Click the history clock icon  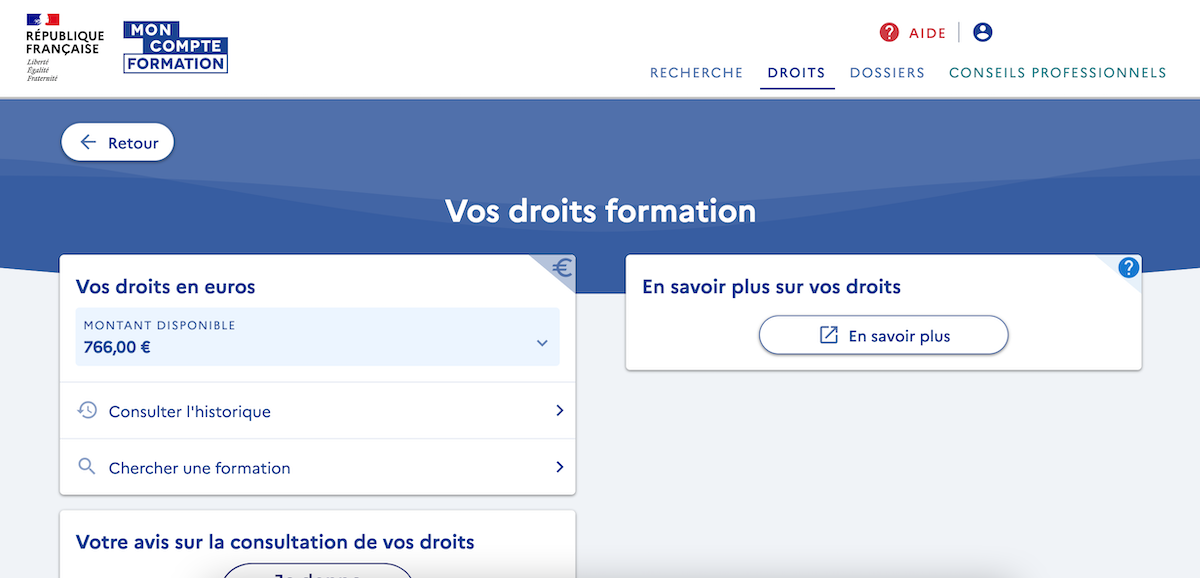click(x=87, y=411)
